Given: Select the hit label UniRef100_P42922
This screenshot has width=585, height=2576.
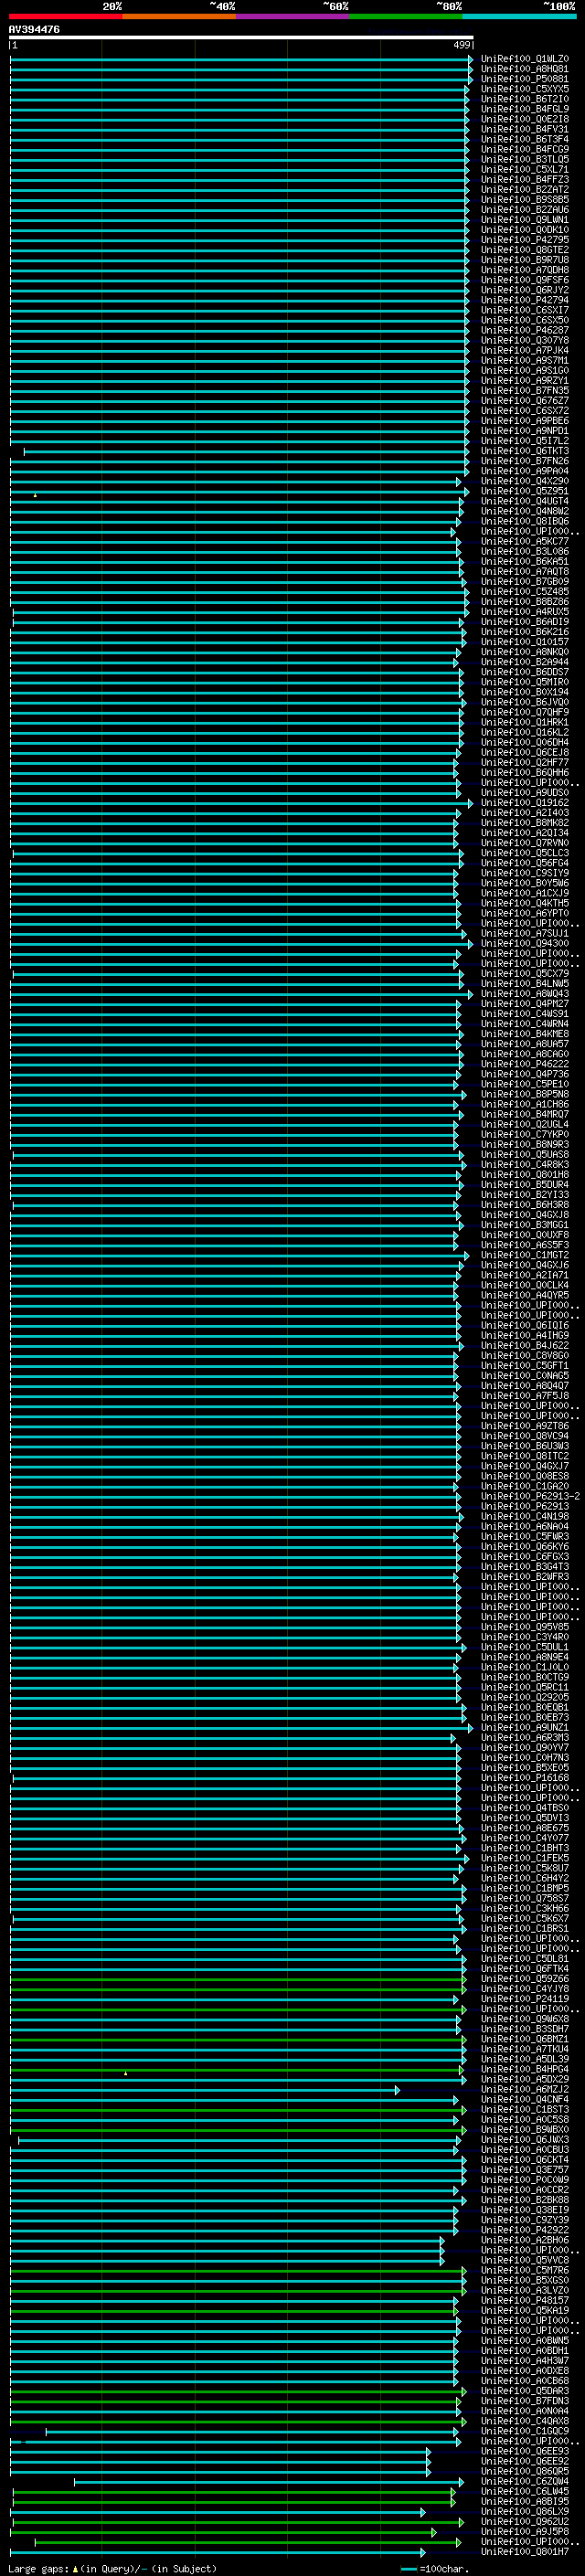Looking at the screenshot, I should pos(525,2230).
